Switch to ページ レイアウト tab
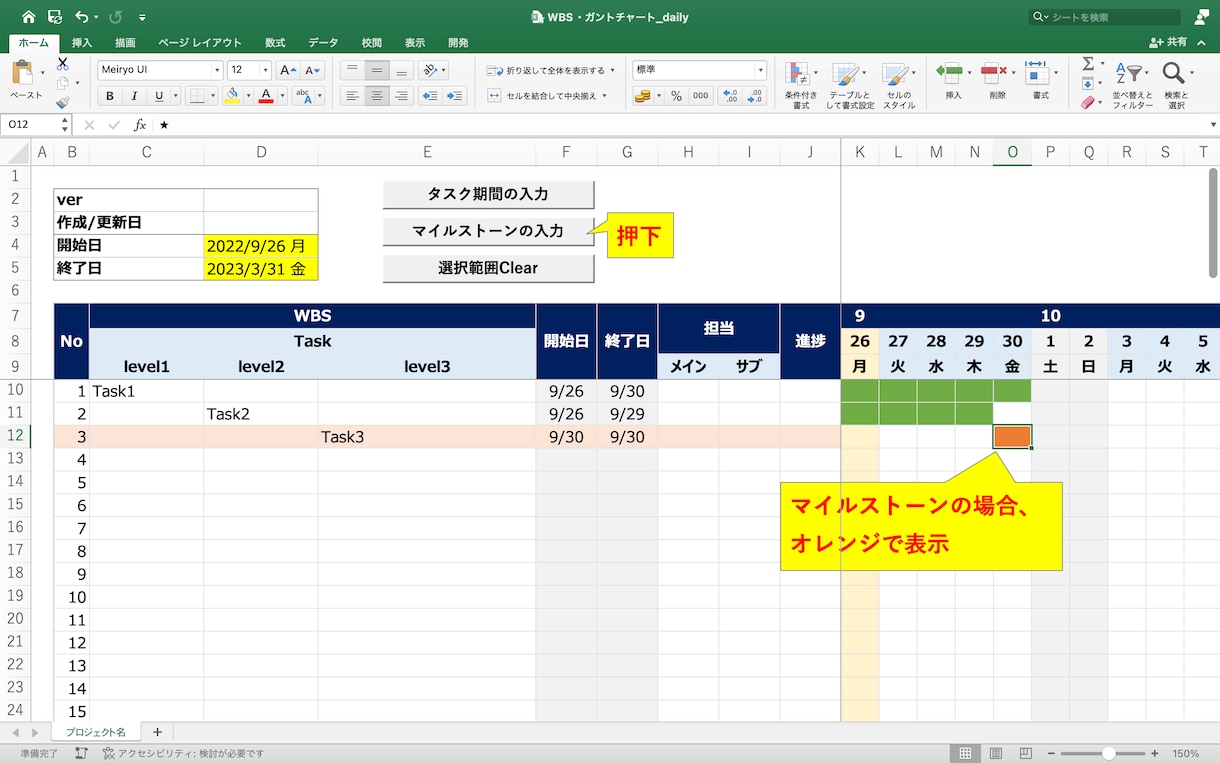1220x763 pixels. (200, 43)
